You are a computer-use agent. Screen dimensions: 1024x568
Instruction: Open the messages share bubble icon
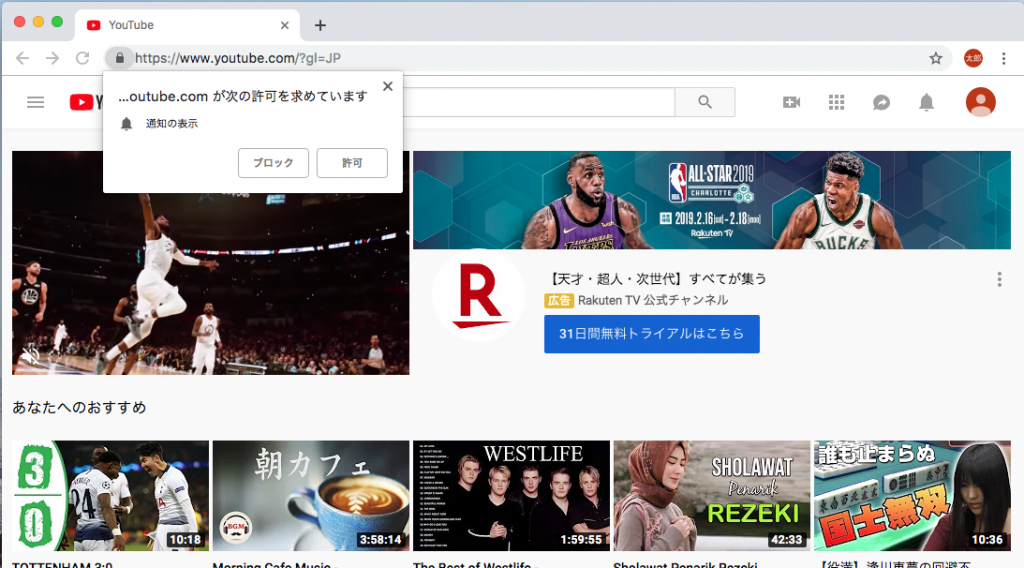click(x=882, y=103)
